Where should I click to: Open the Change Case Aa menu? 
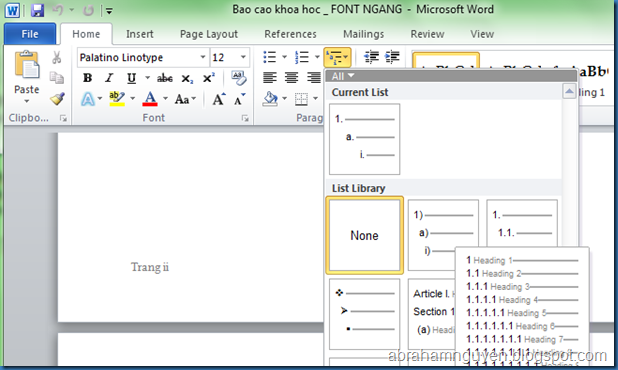(185, 99)
